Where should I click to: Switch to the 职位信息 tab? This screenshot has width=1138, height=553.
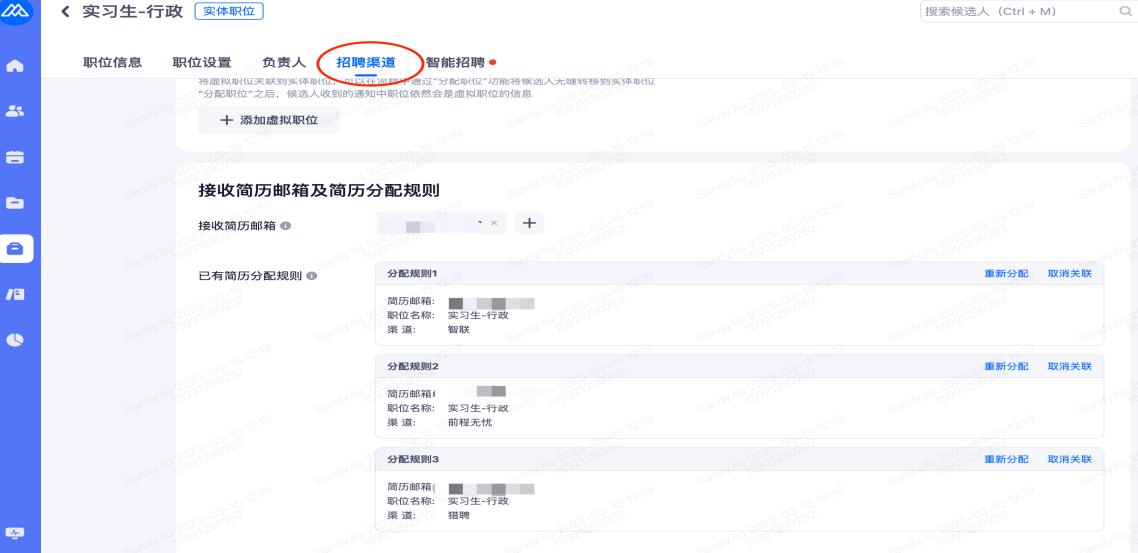click(112, 63)
